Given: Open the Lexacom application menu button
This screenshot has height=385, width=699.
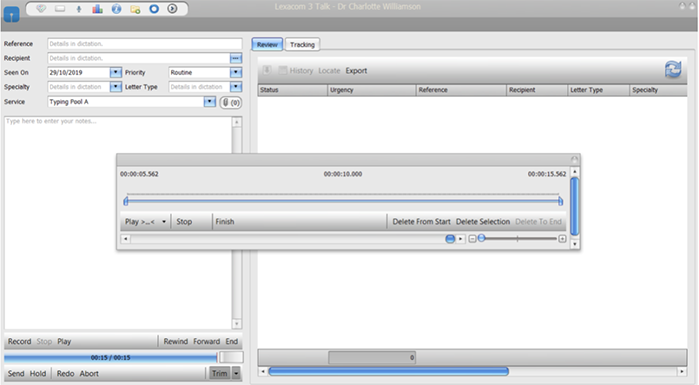Looking at the screenshot, I should point(12,15).
